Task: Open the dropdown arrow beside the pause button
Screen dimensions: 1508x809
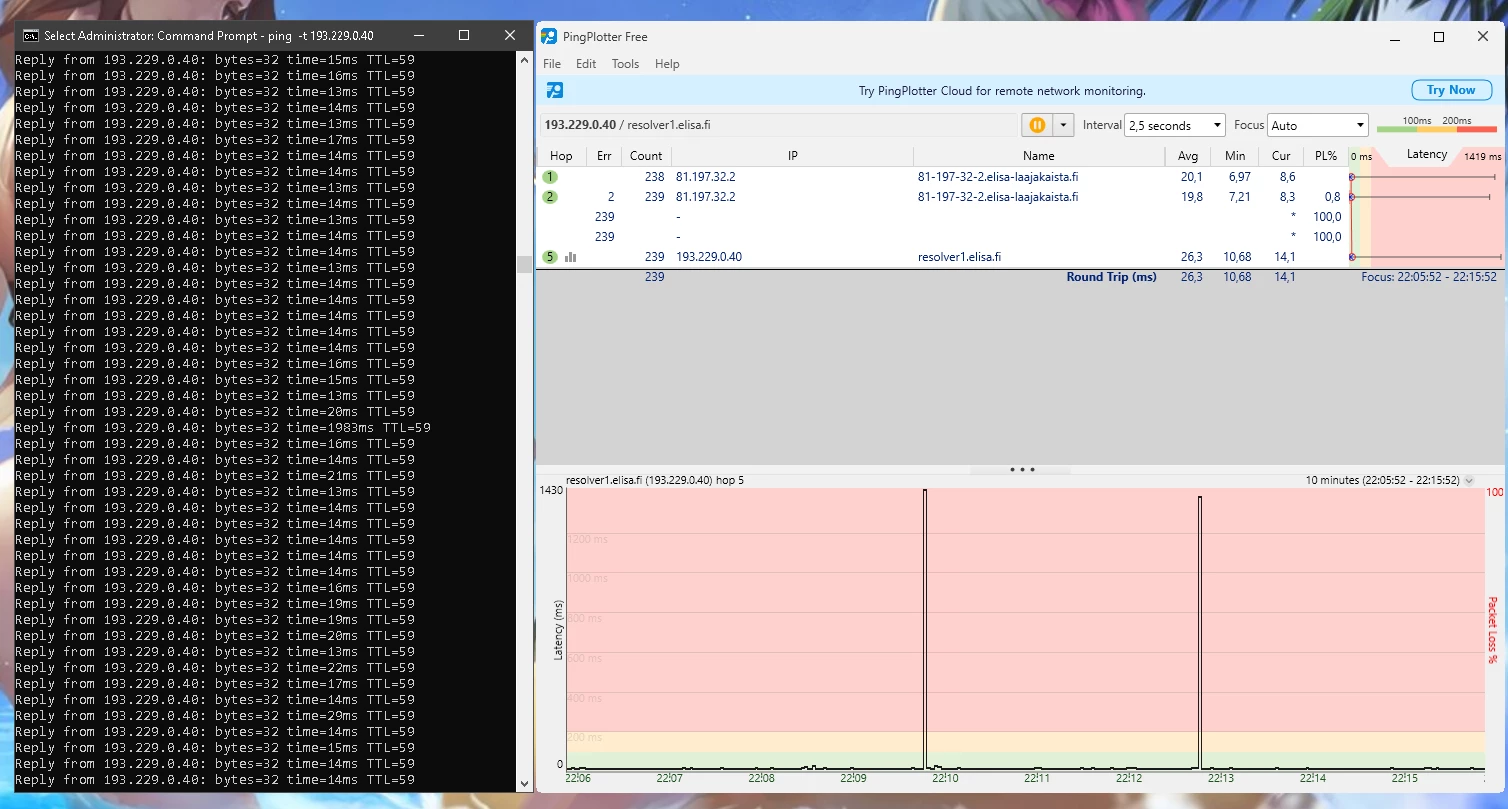Action: click(1063, 125)
